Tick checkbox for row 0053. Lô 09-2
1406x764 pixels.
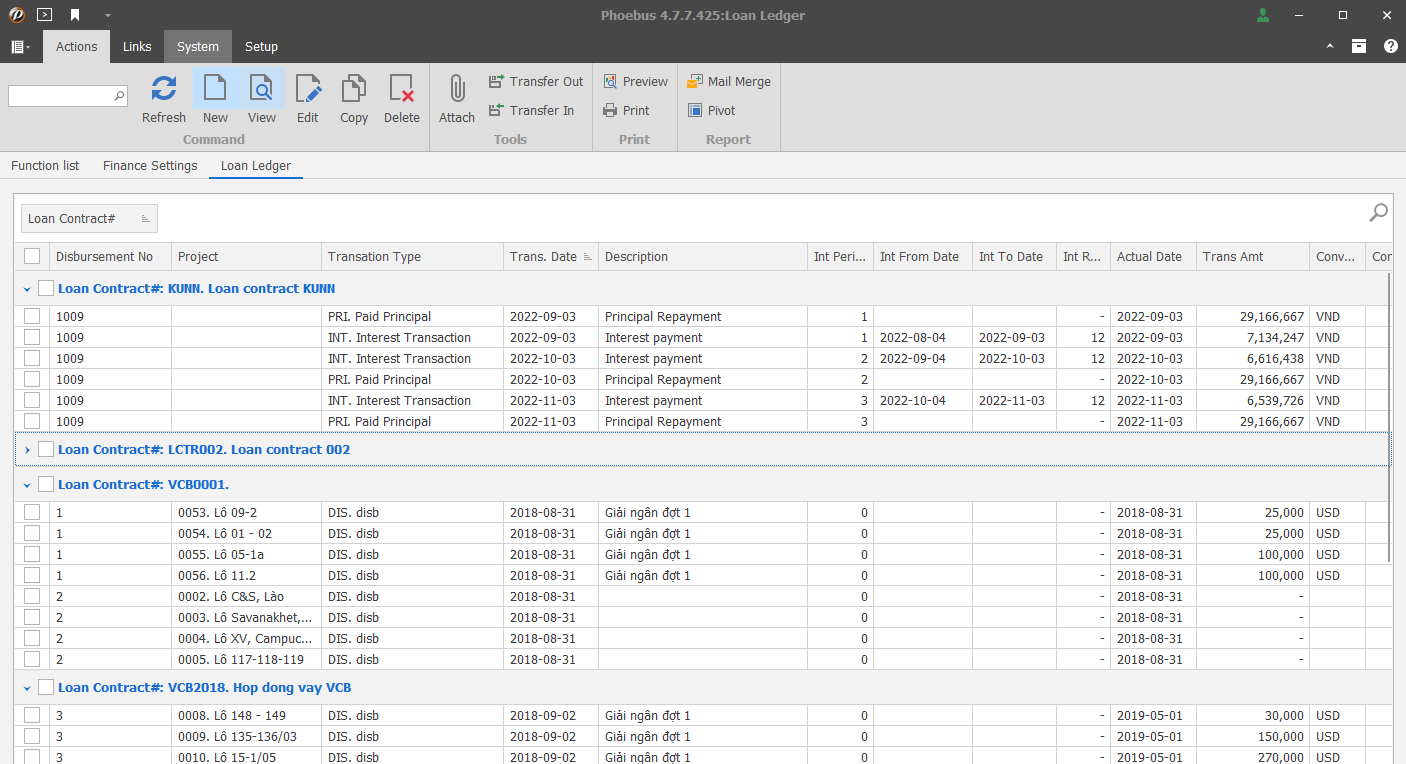pyautogui.click(x=32, y=513)
